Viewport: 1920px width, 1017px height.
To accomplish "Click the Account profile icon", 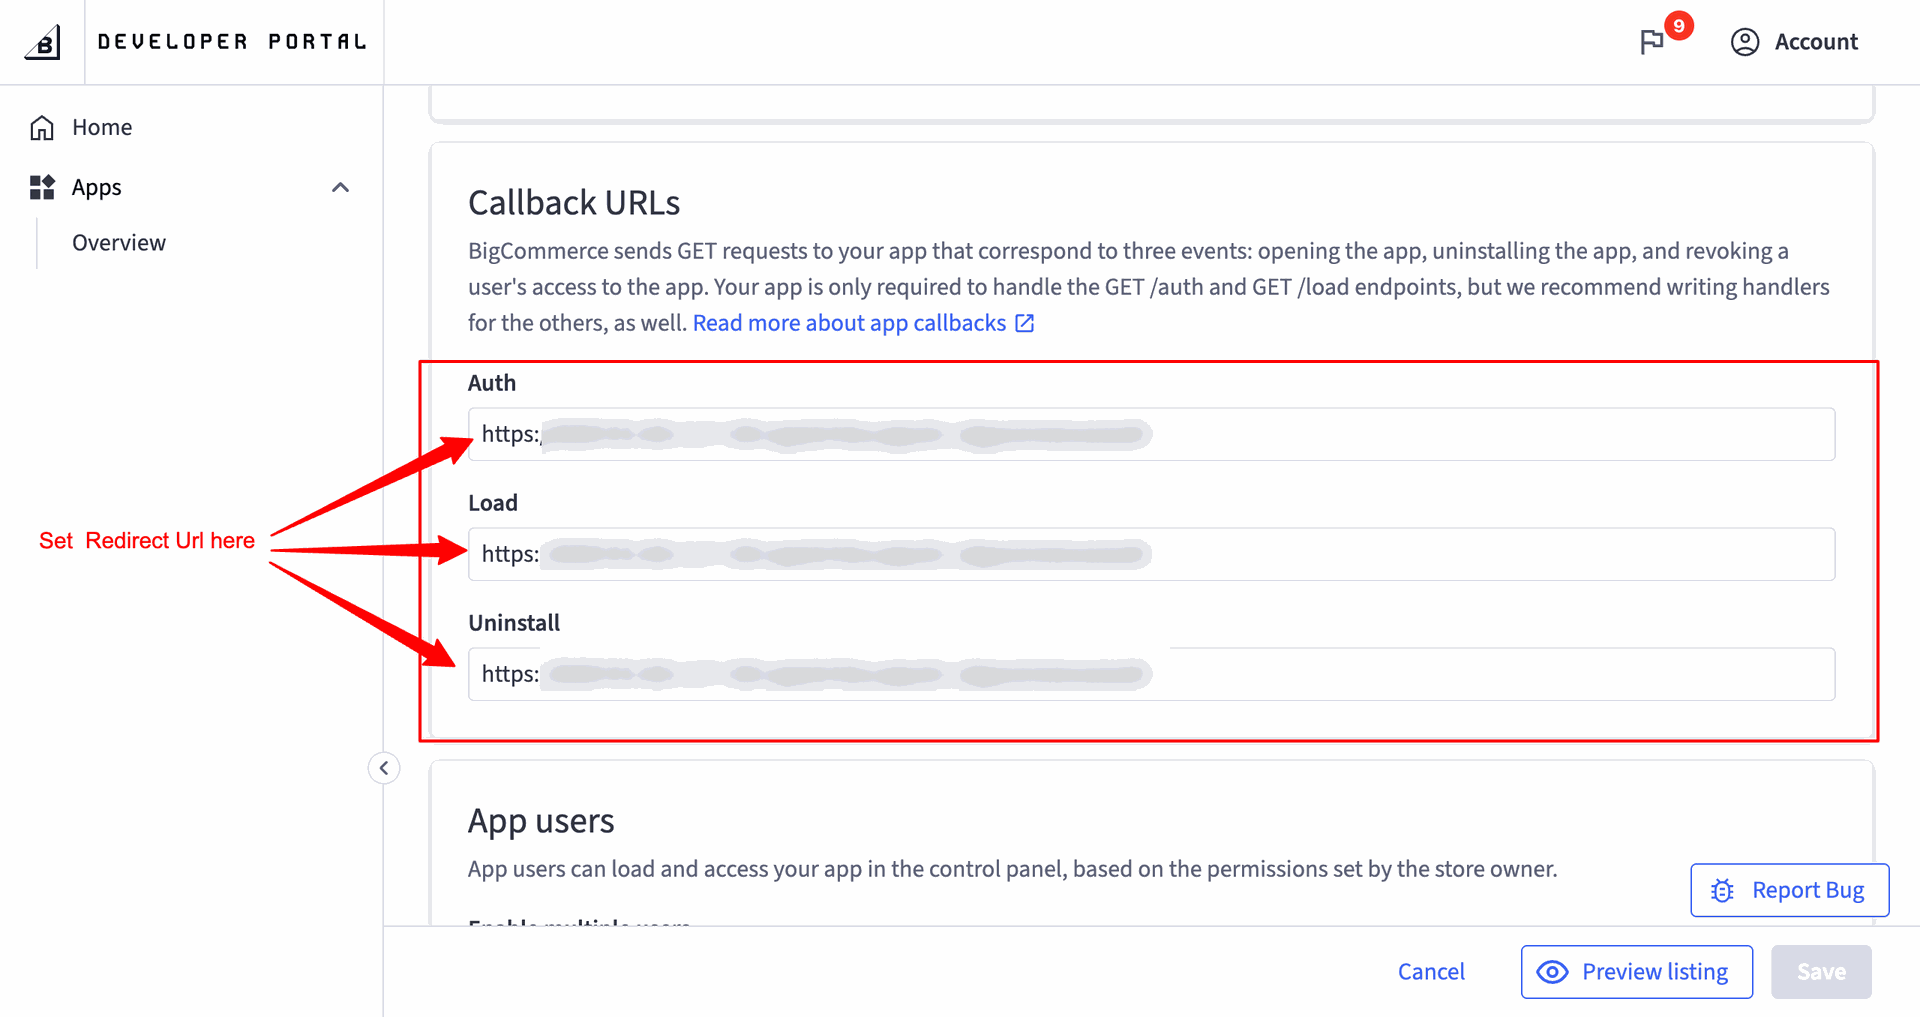I will click(x=1745, y=42).
